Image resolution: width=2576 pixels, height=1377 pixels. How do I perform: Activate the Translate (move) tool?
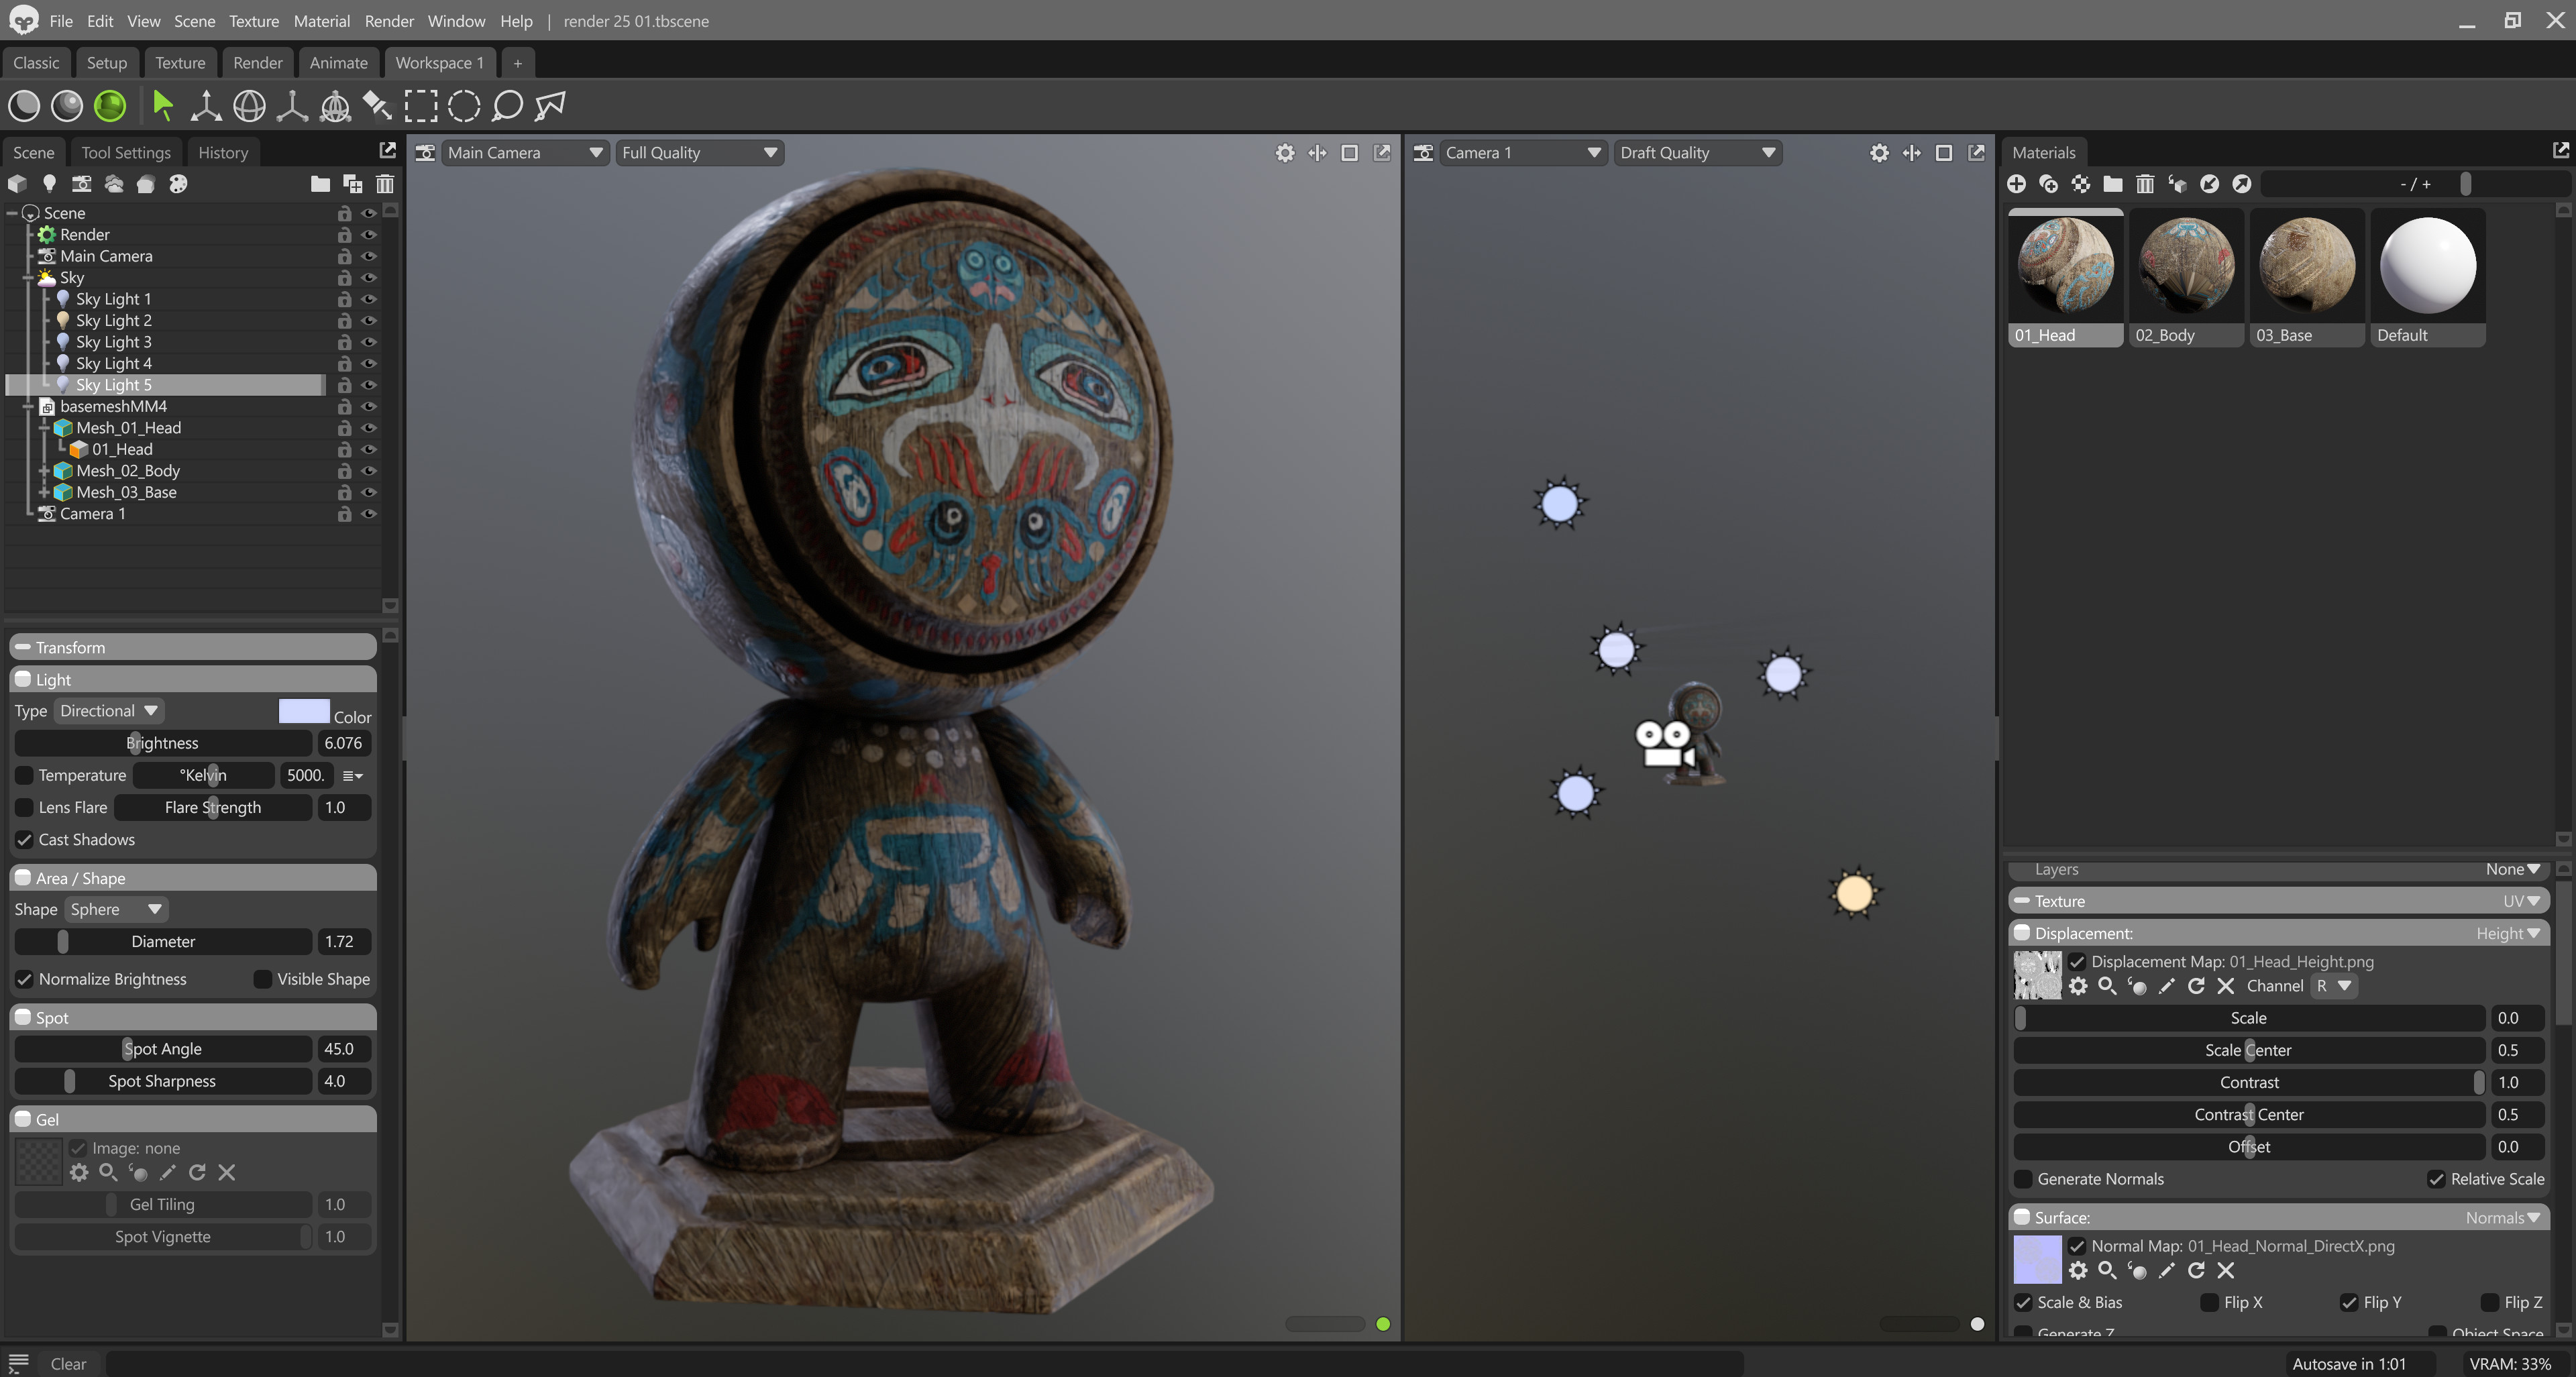[x=206, y=105]
